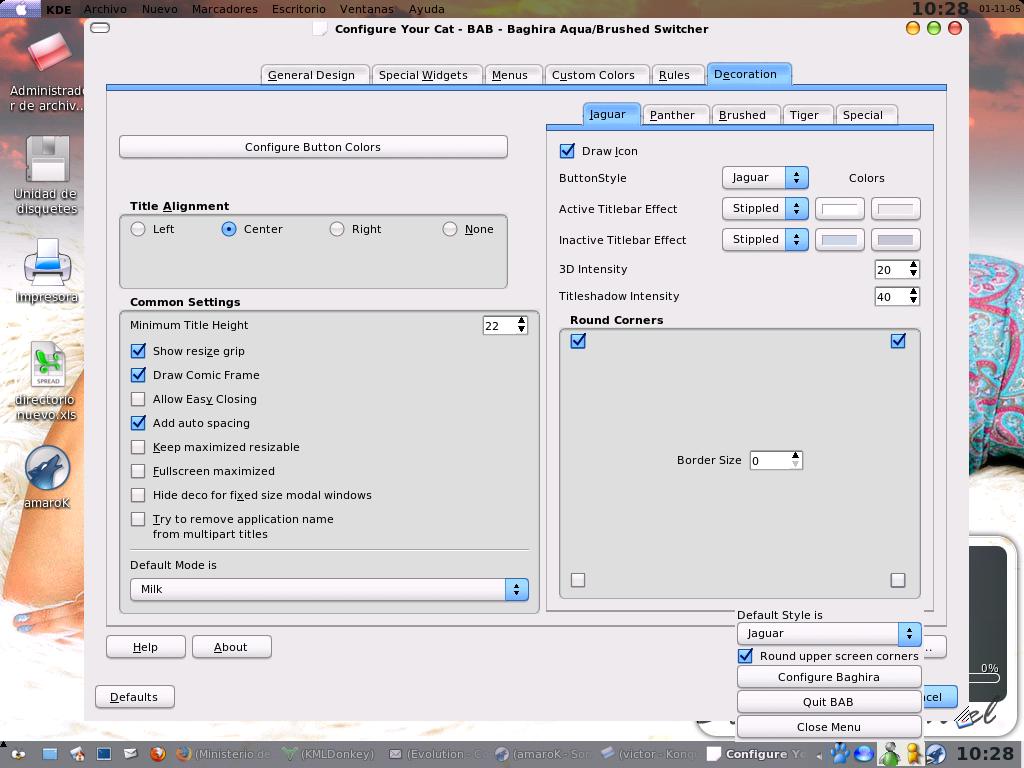
Task: Select Center title alignment
Action: [x=229, y=229]
